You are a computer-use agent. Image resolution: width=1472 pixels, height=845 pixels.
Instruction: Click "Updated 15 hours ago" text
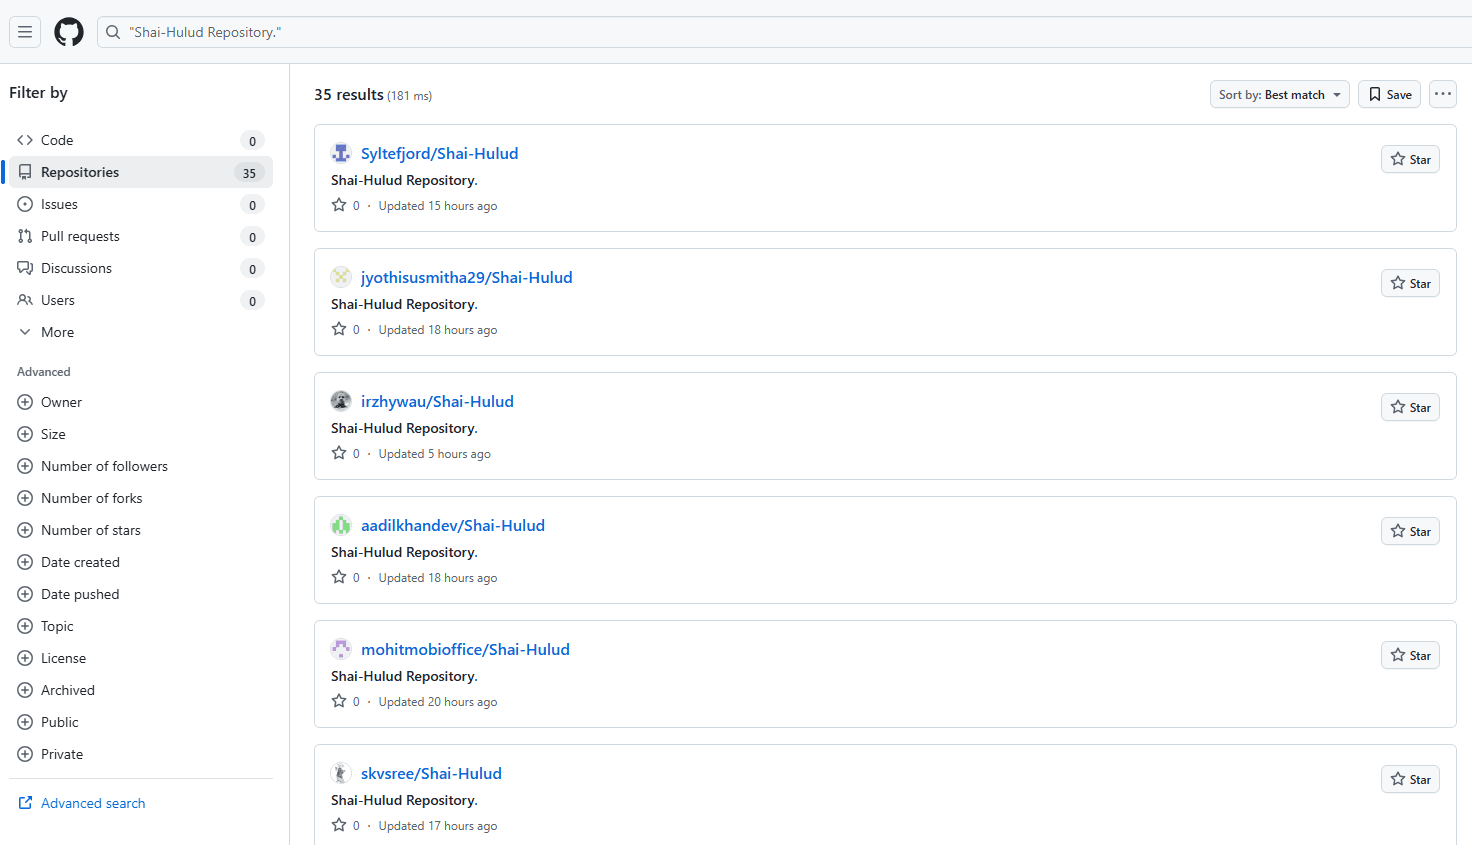438,206
